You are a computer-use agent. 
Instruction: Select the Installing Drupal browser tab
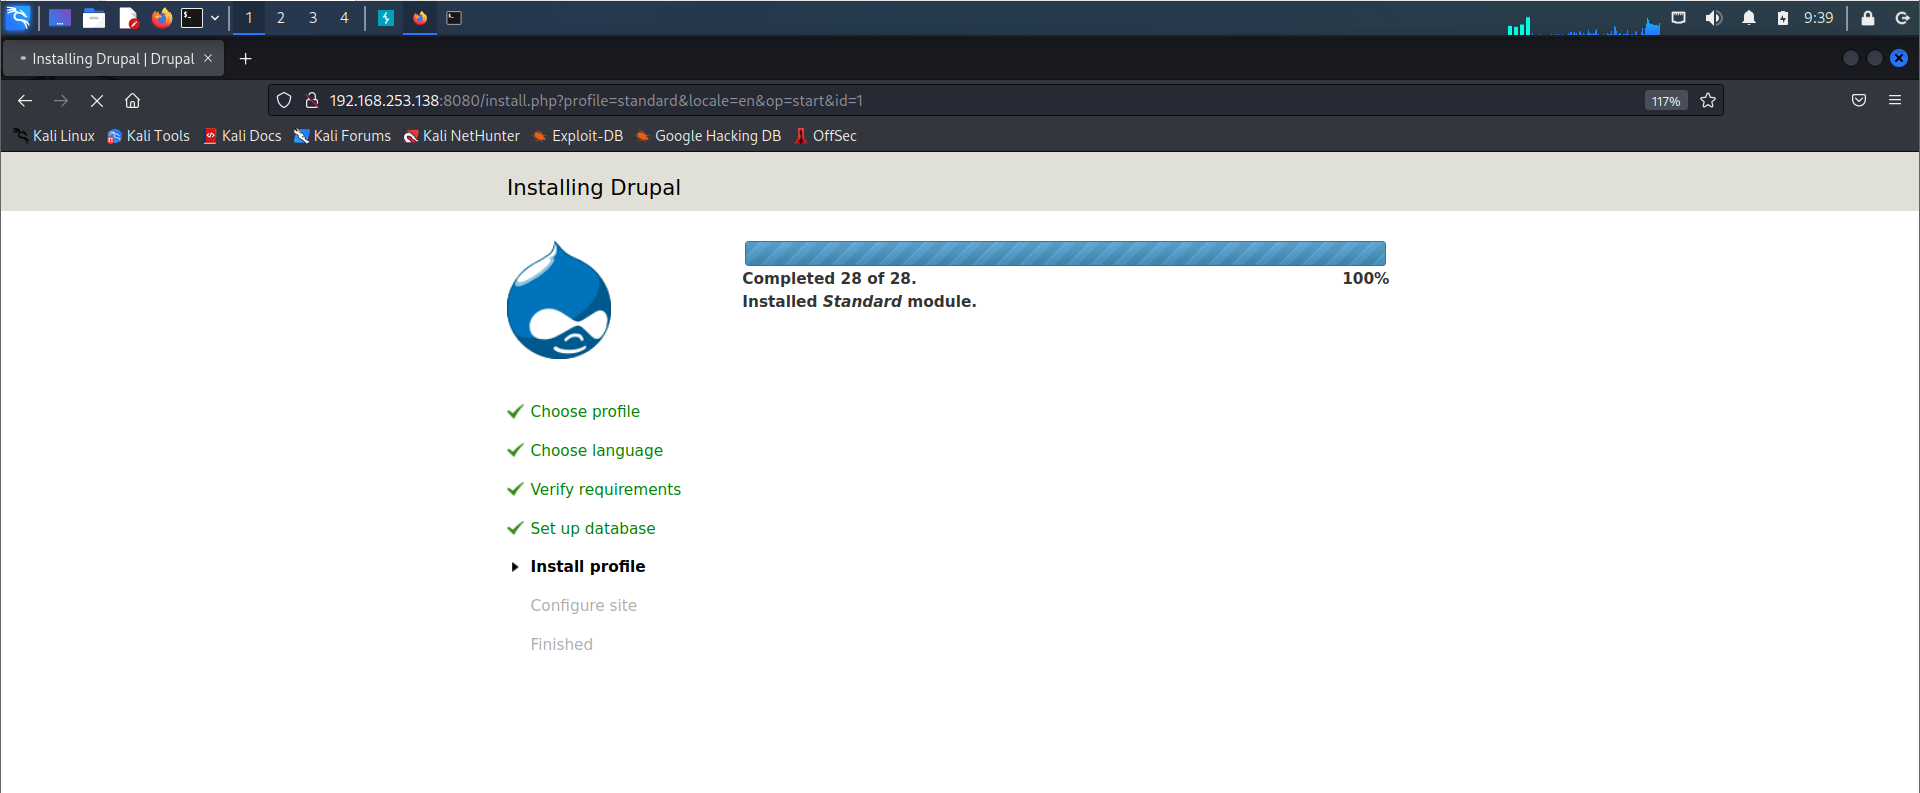[x=113, y=59]
